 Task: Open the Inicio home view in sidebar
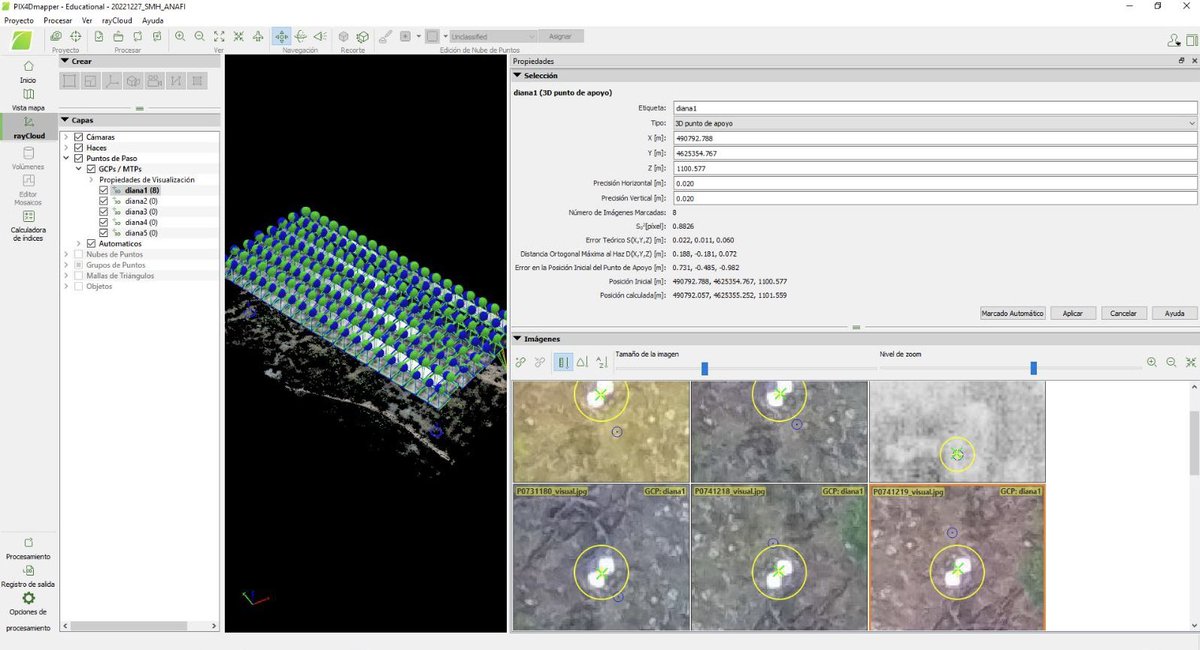click(x=28, y=71)
